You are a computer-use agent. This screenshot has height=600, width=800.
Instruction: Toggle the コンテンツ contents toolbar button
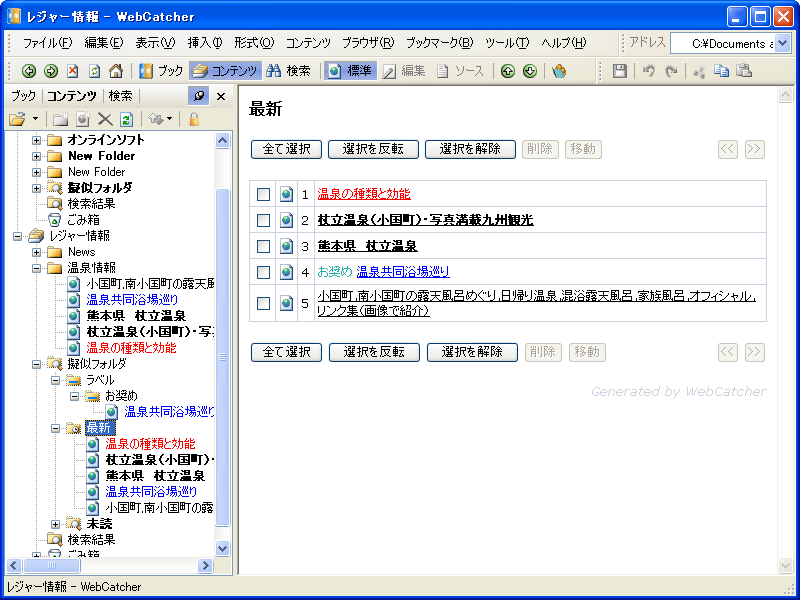pyautogui.click(x=226, y=71)
